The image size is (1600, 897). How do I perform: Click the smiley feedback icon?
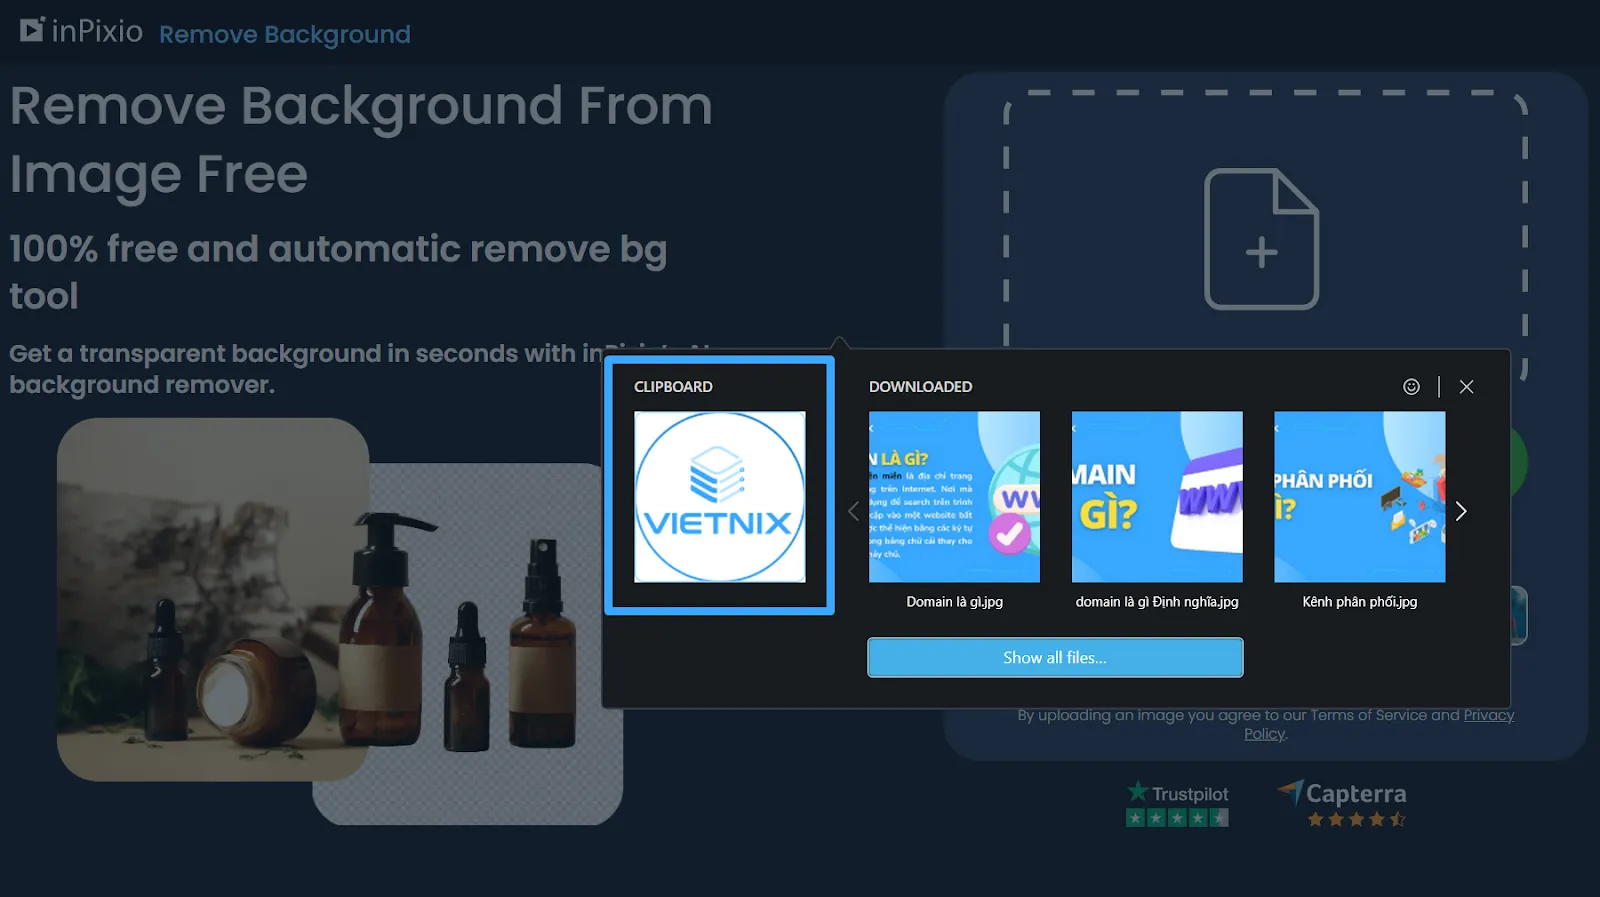[1411, 386]
